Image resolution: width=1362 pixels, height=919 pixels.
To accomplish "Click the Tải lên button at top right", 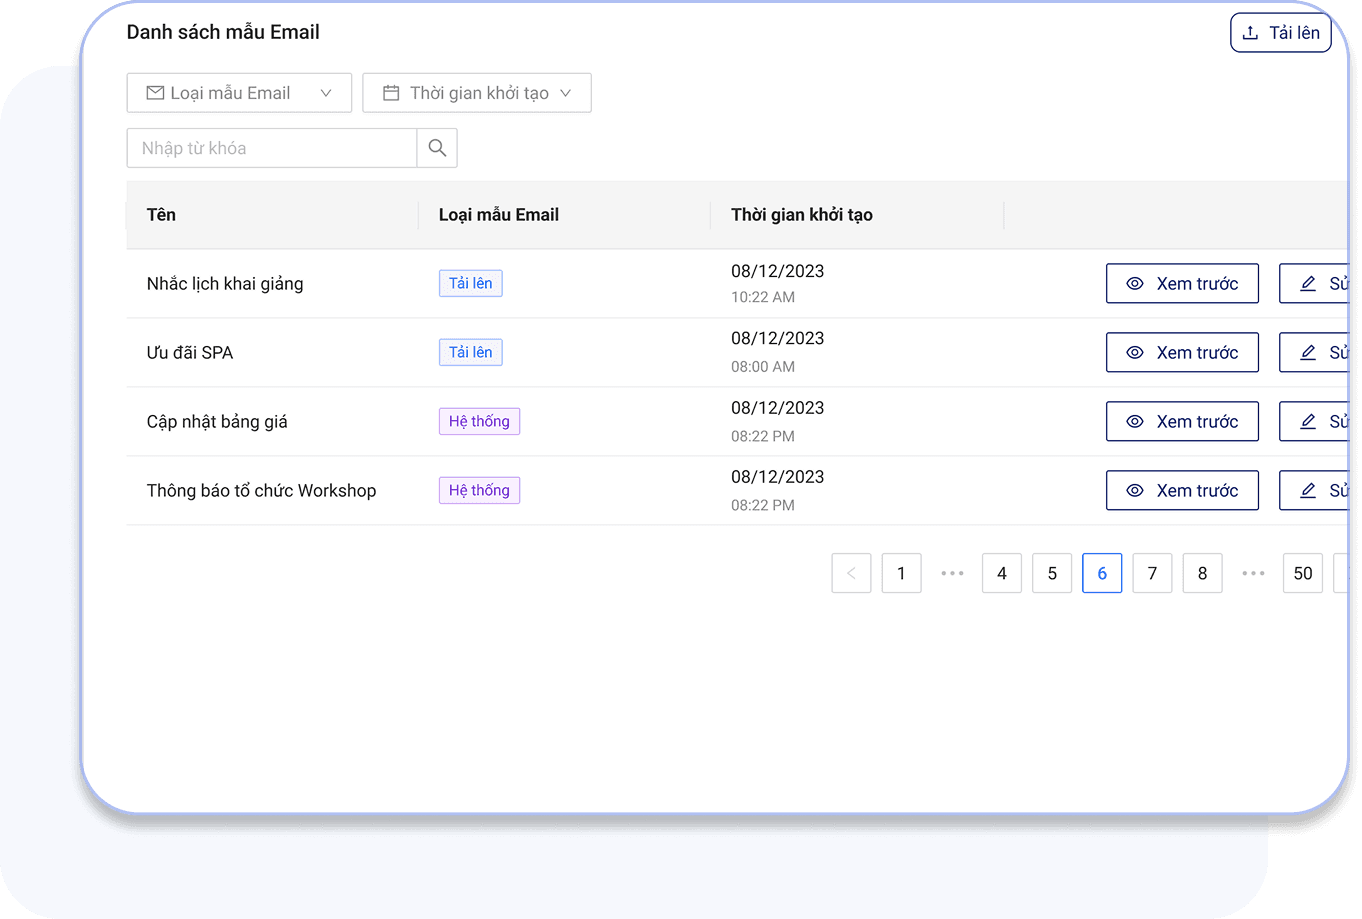I will pos(1280,32).
